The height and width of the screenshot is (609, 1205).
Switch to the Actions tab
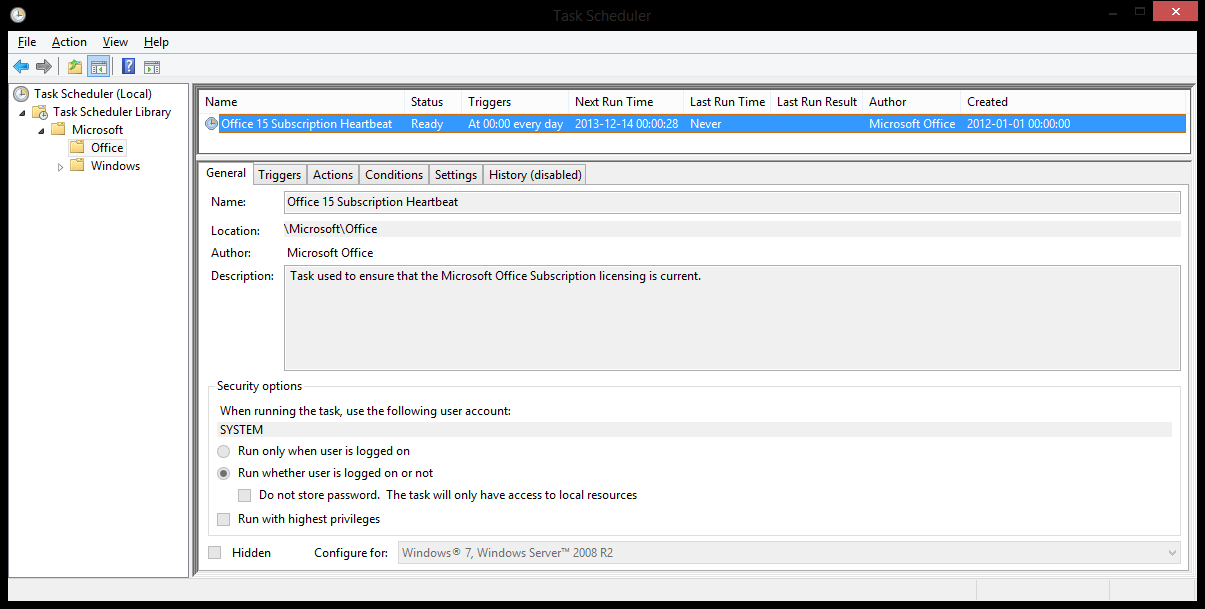[x=333, y=175]
